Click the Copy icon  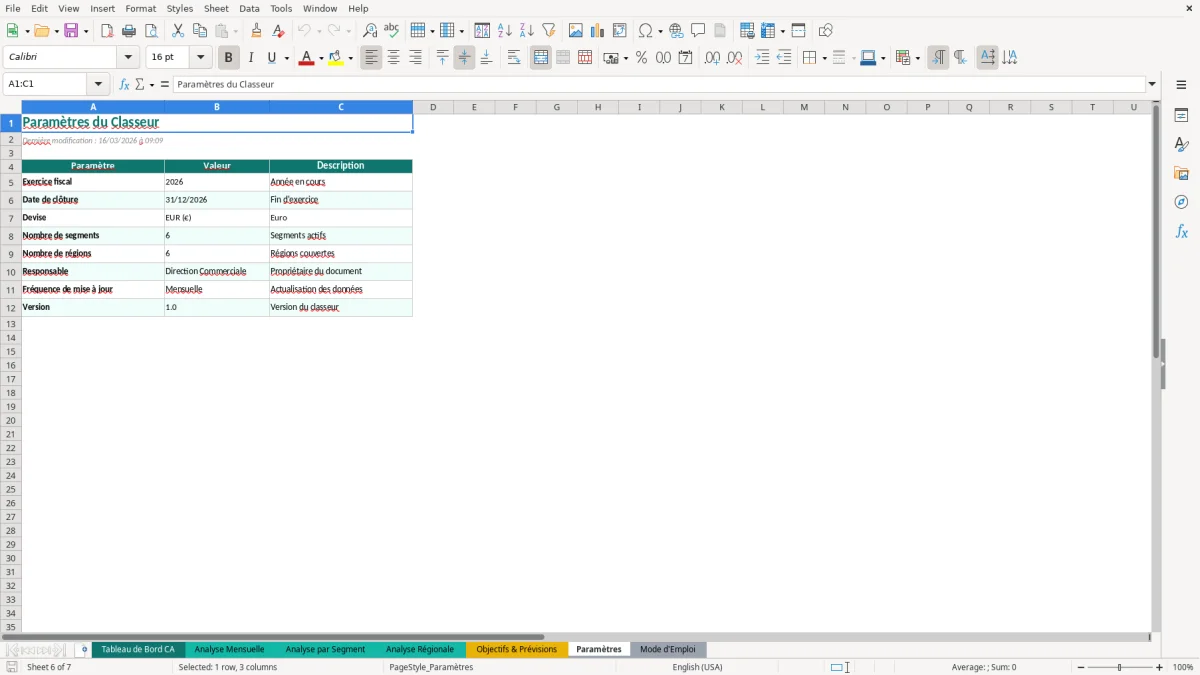tap(199, 31)
